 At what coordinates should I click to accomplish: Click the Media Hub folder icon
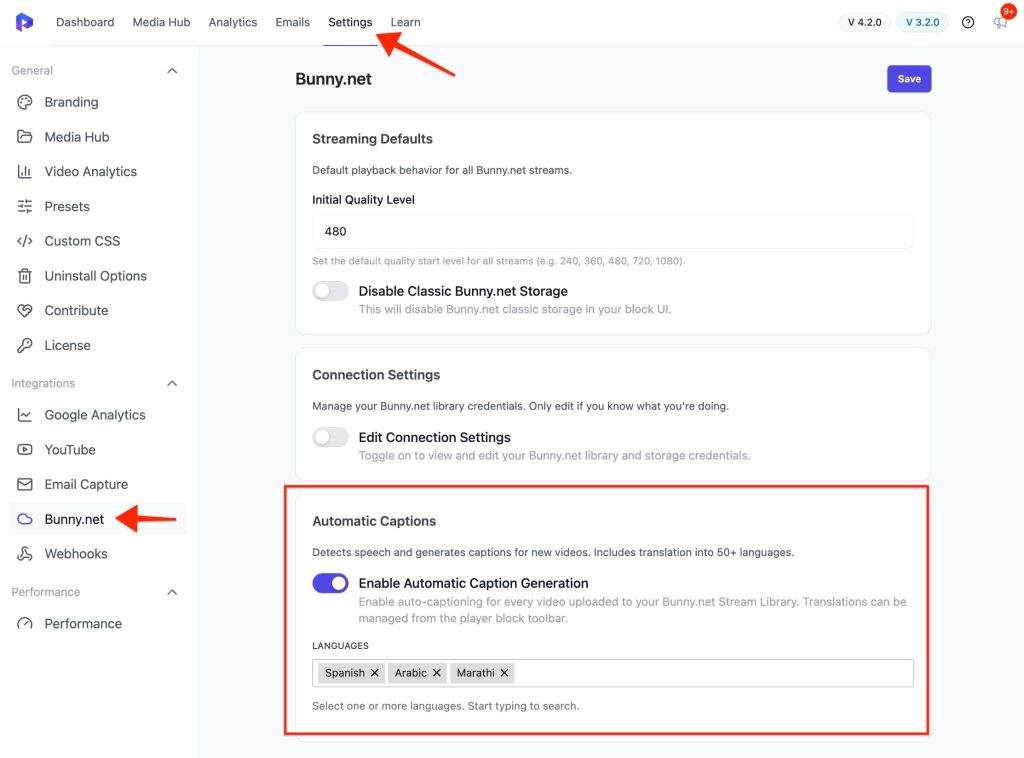[x=25, y=137]
